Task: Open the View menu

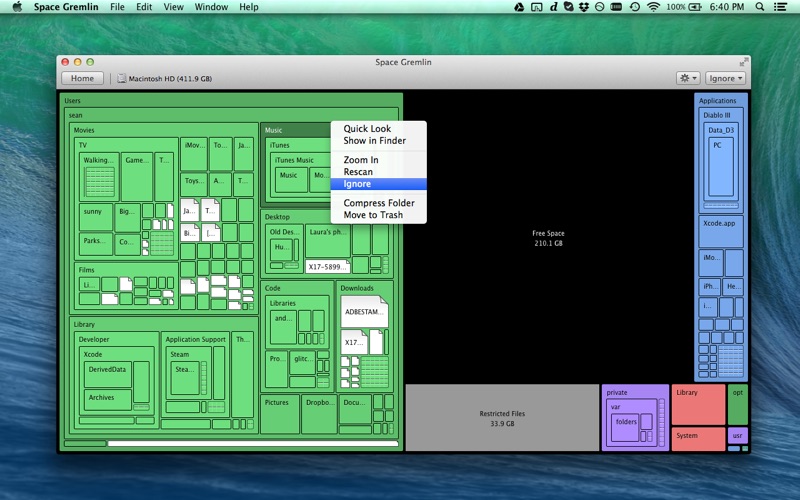Action: tap(173, 7)
